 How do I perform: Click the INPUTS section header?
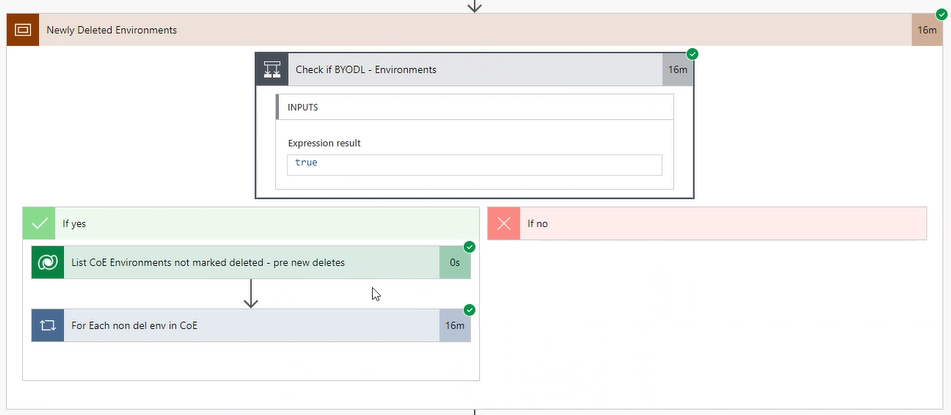click(474, 107)
